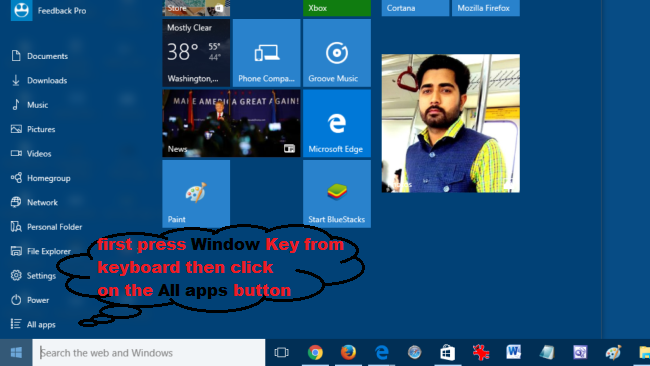Open Firefox from the taskbar

click(x=348, y=353)
